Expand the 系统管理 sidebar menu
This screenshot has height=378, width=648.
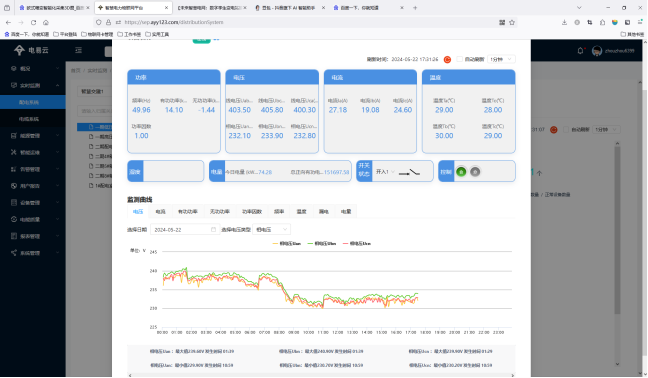coord(33,253)
